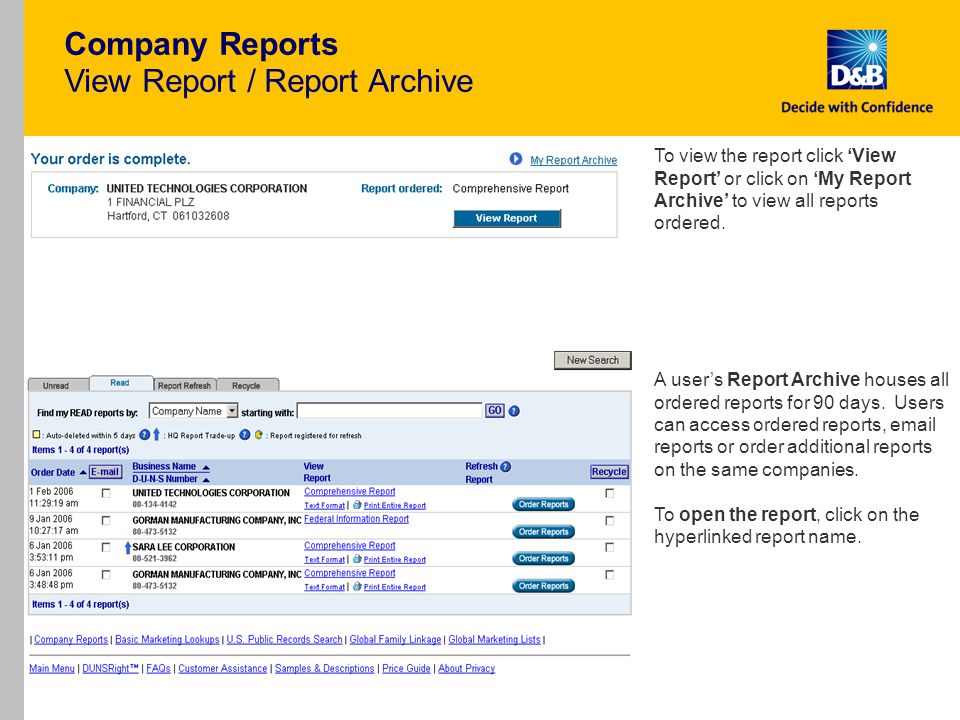Screen dimensions: 960x720
Task: Click Text Format link in Sara Lee row
Action: [x=324, y=560]
